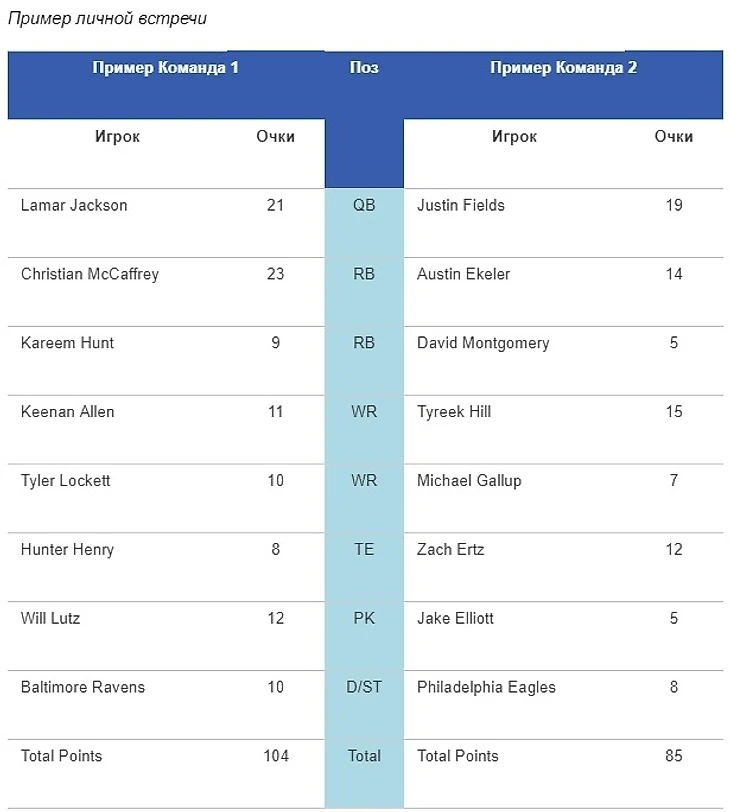Viewport: 730px width, 812px height.
Task: Click the Philadelphia Eagles defense entry
Action: [x=486, y=687]
